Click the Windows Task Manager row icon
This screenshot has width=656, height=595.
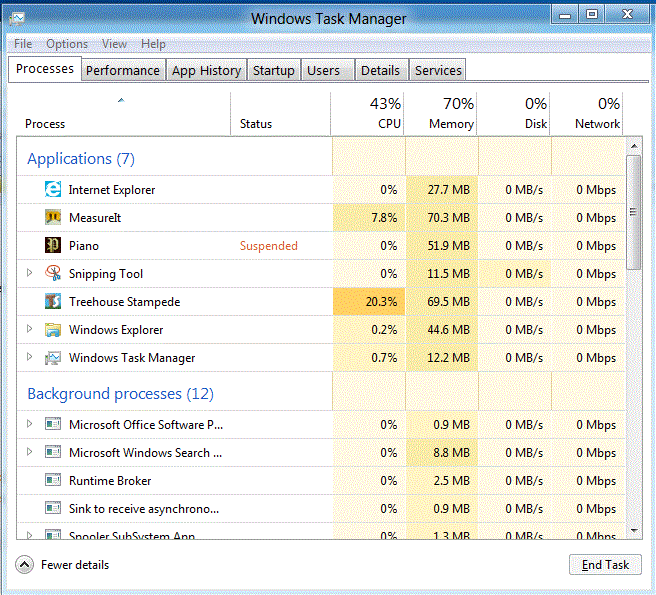coord(53,358)
